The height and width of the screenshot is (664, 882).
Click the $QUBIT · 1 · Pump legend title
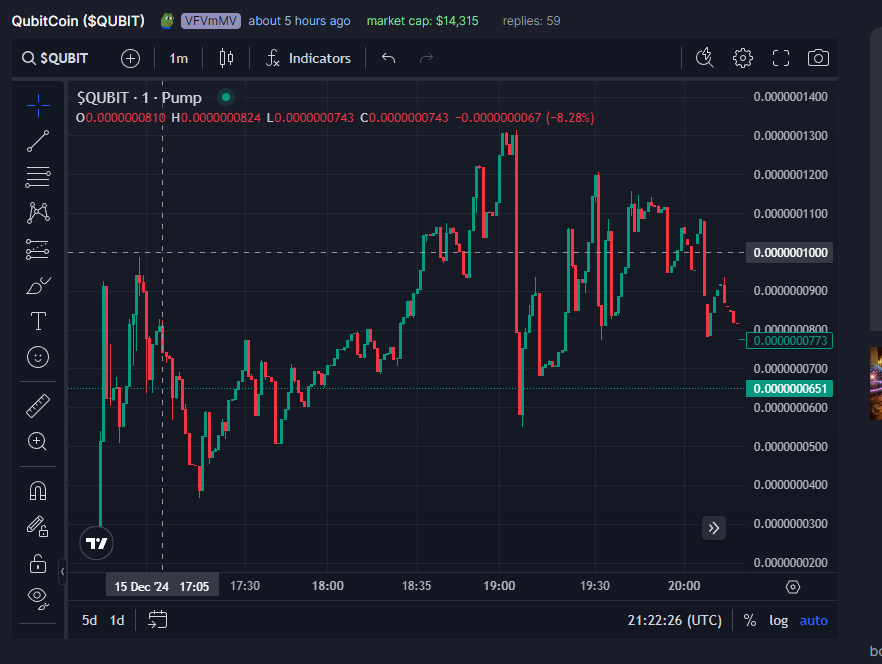[x=139, y=98]
